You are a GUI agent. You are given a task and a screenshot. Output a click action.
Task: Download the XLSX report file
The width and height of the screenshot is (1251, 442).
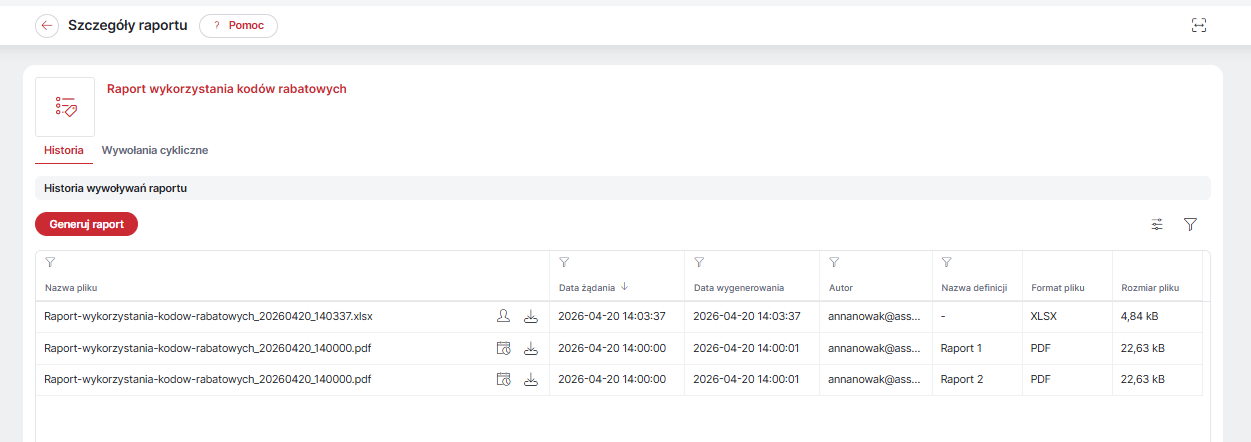click(x=531, y=316)
